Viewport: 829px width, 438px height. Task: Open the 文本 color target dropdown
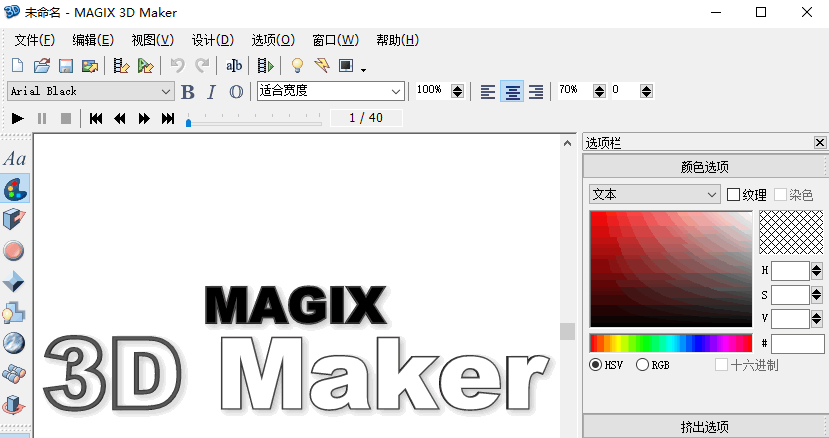pos(655,194)
